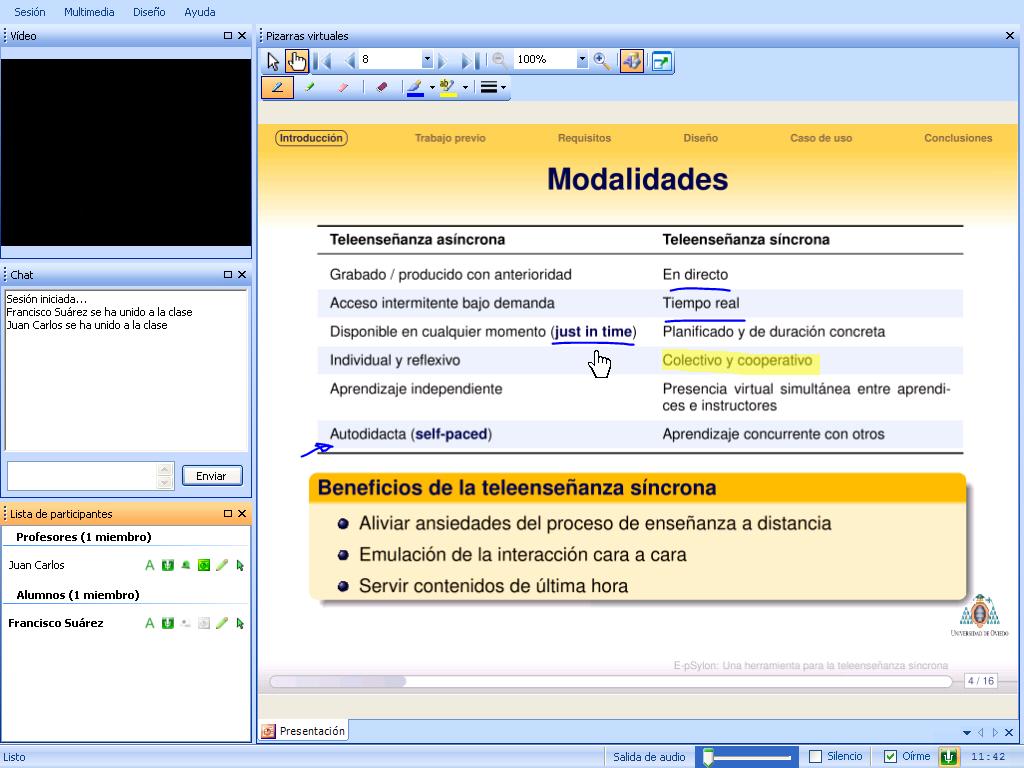Switch to the Presentación tab
Viewport: 1024px width, 768px height.
pos(304,731)
